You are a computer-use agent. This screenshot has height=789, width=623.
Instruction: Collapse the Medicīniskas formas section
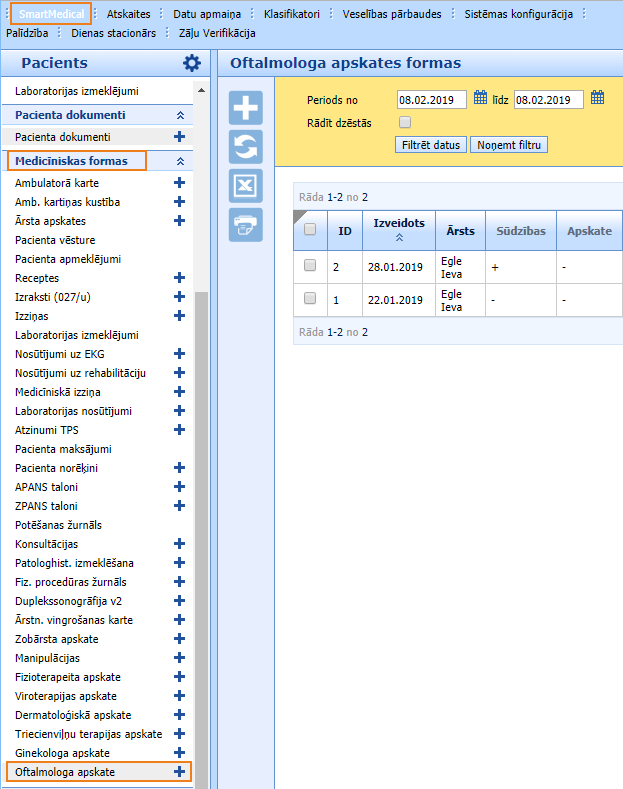click(x=180, y=161)
